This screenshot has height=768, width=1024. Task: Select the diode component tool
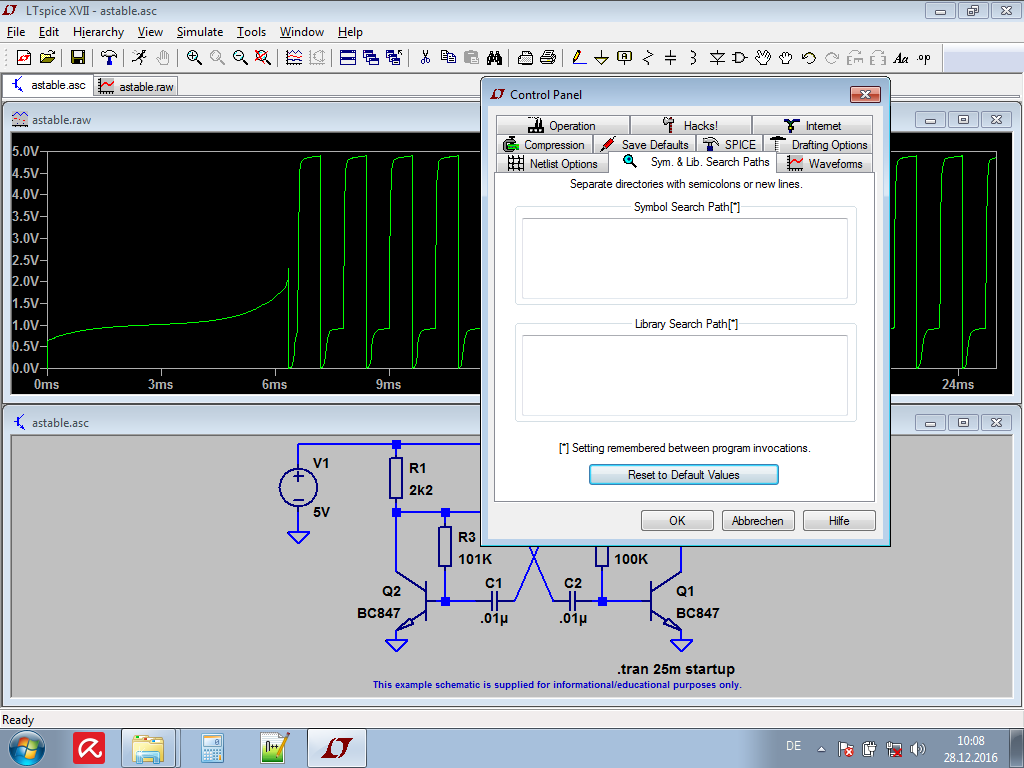pos(717,57)
